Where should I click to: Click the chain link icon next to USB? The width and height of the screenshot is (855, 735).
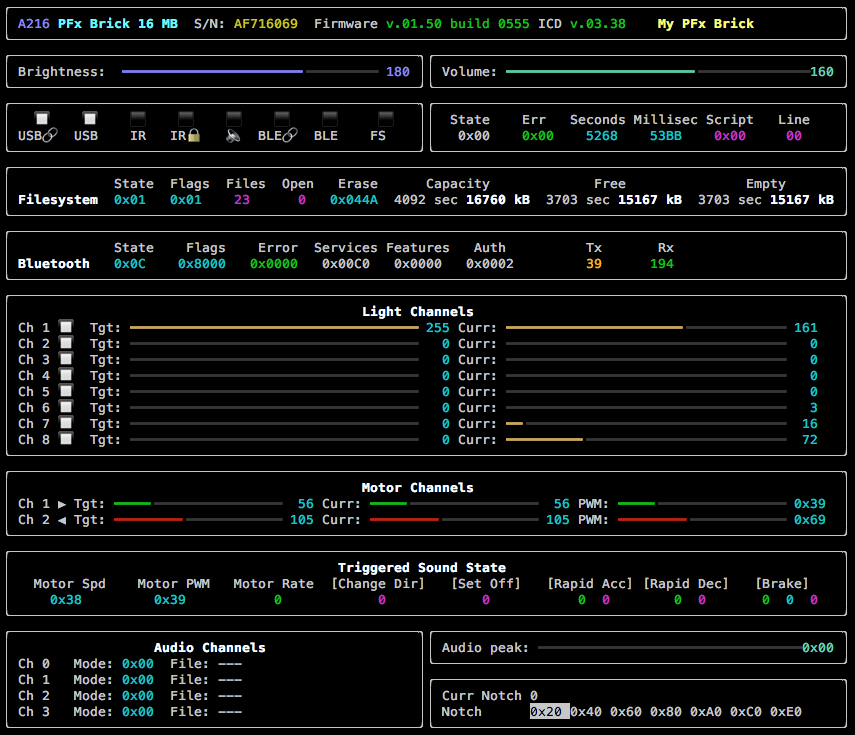(50, 135)
